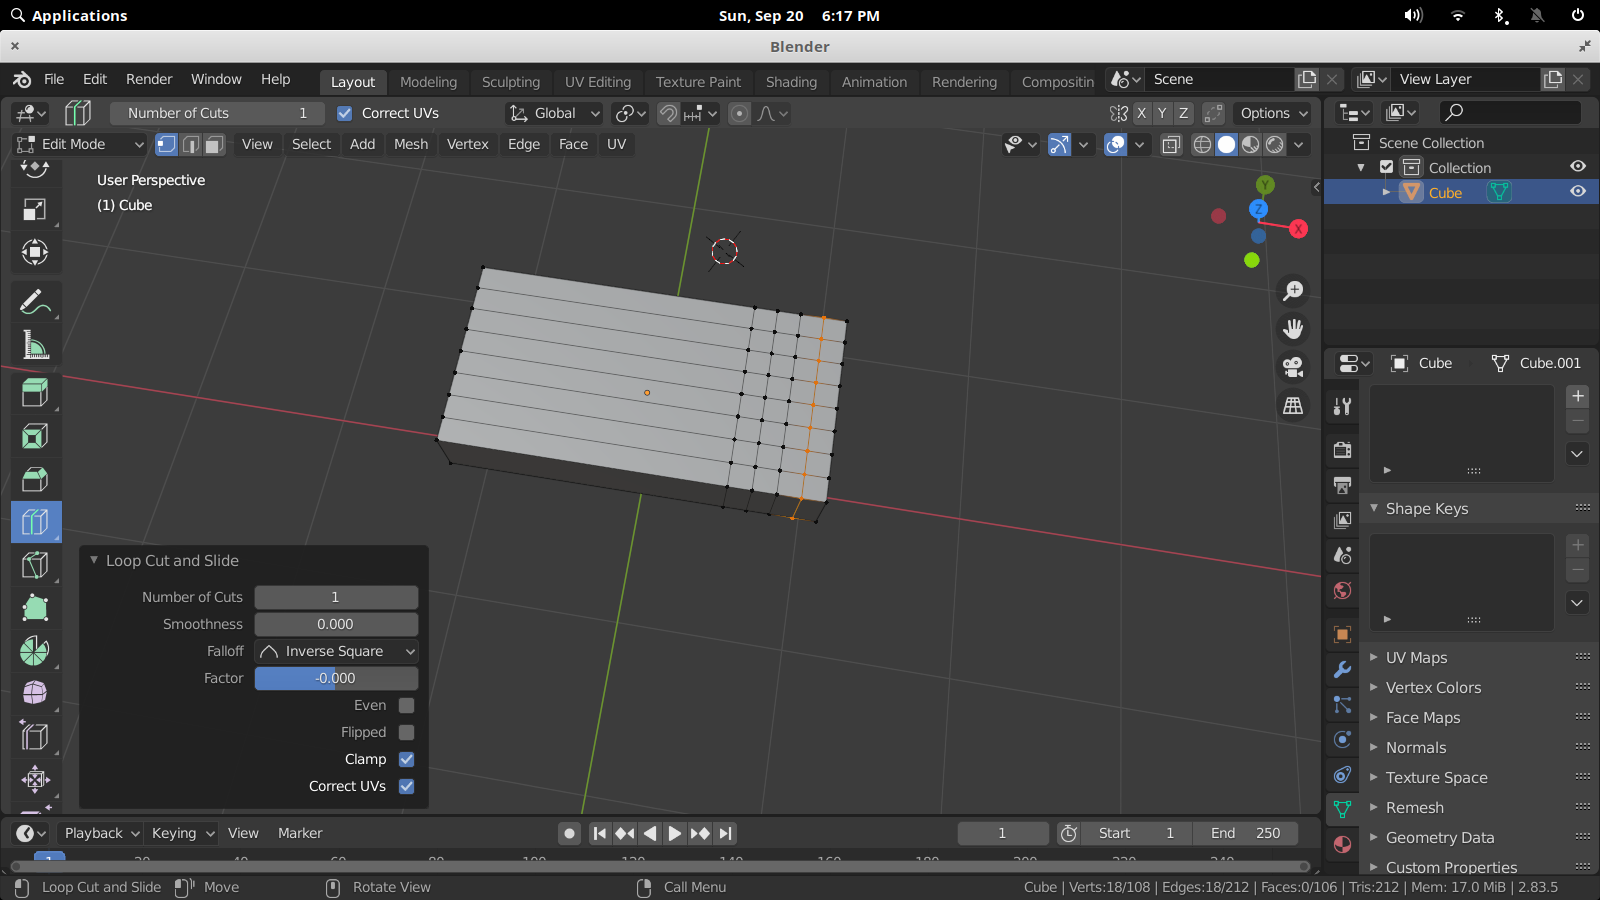Open Material properties tab
This screenshot has width=1600, height=900.
pyautogui.click(x=1342, y=844)
